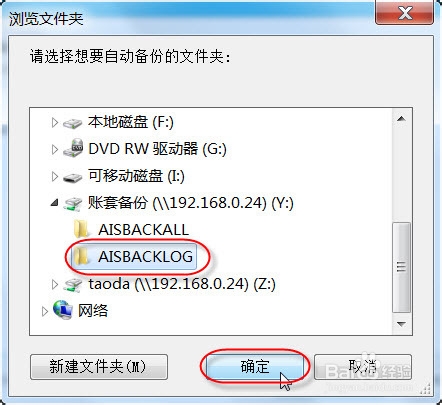Viewport: 442px width, 405px height.
Task: Click the scrollbar up arrow
Action: tap(402, 119)
